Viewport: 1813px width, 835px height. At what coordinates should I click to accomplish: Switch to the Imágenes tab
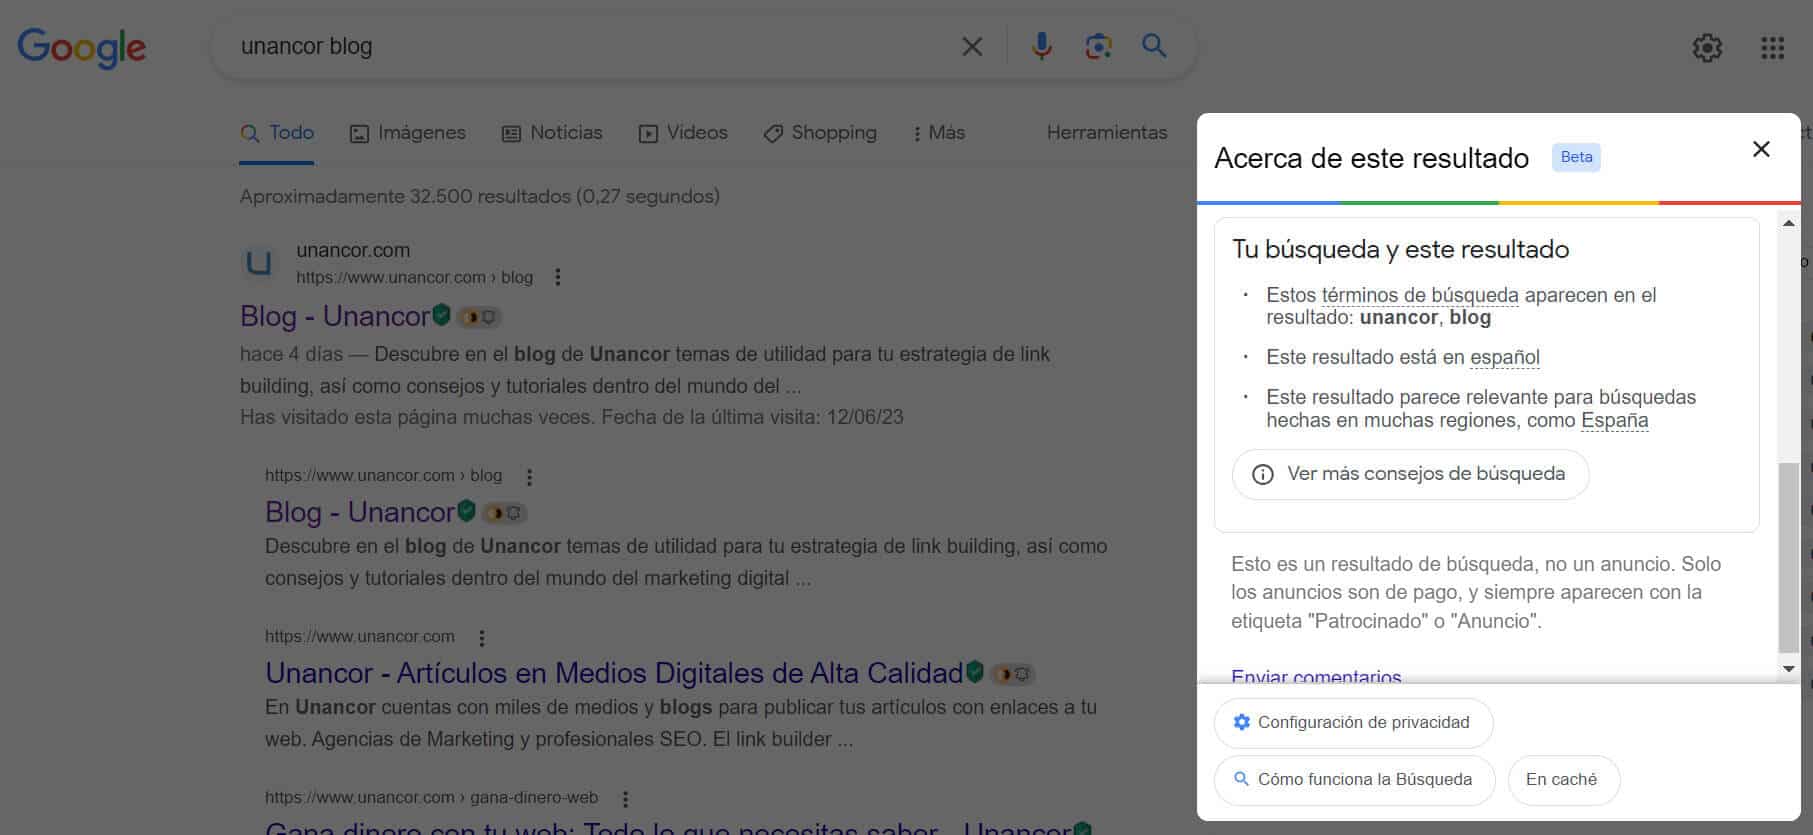click(x=407, y=133)
